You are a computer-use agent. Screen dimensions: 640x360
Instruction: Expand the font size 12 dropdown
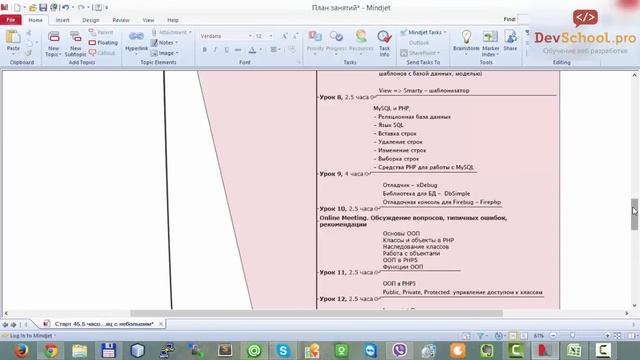tap(271, 36)
